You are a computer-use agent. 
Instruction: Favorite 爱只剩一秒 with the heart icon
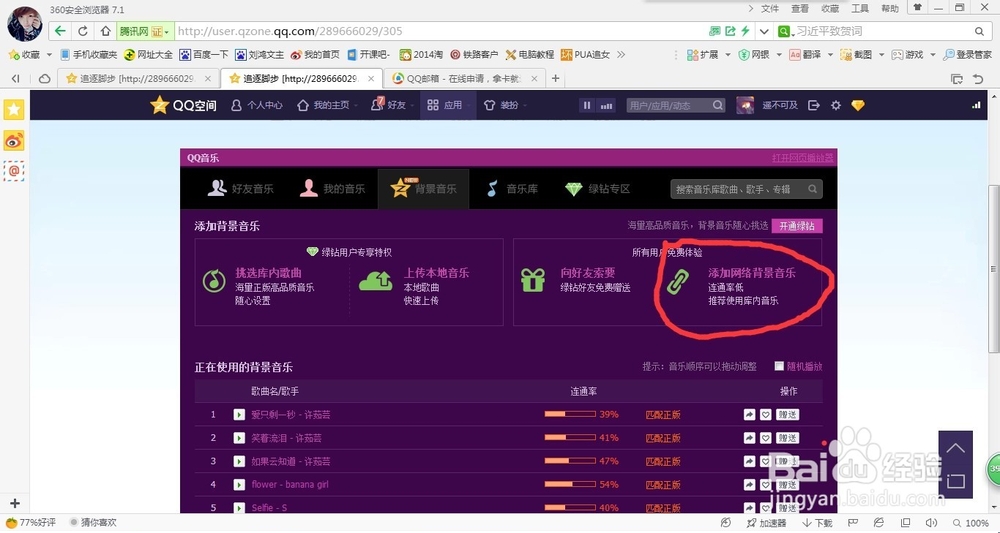tap(765, 415)
